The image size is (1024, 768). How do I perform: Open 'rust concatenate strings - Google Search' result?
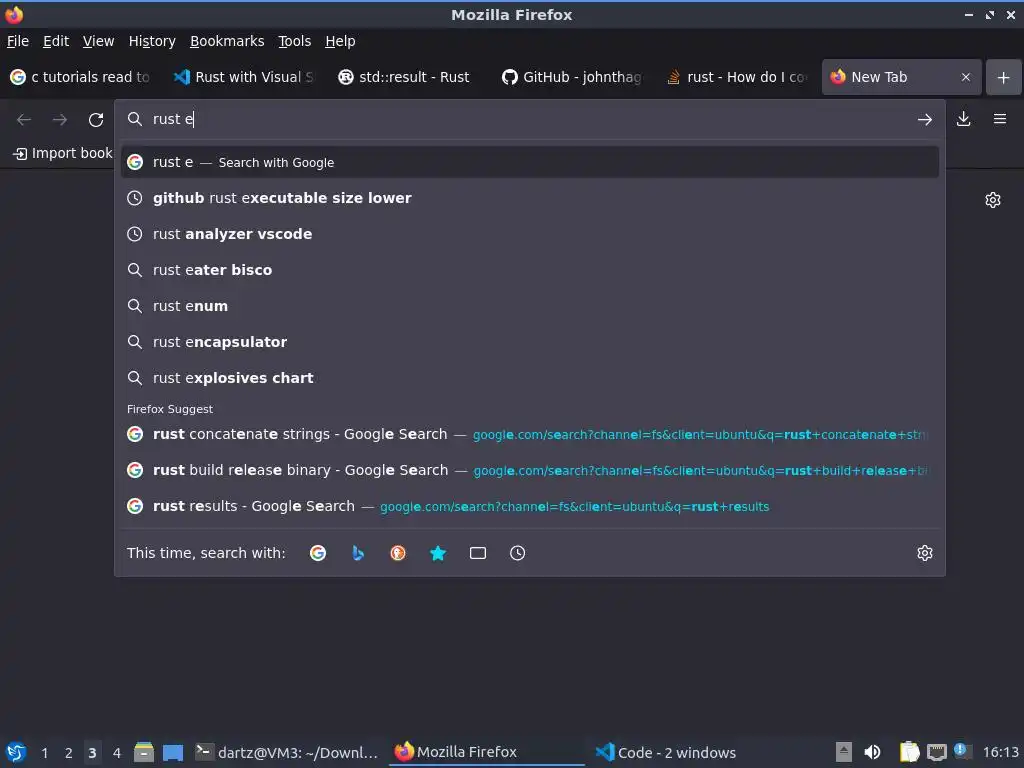530,434
